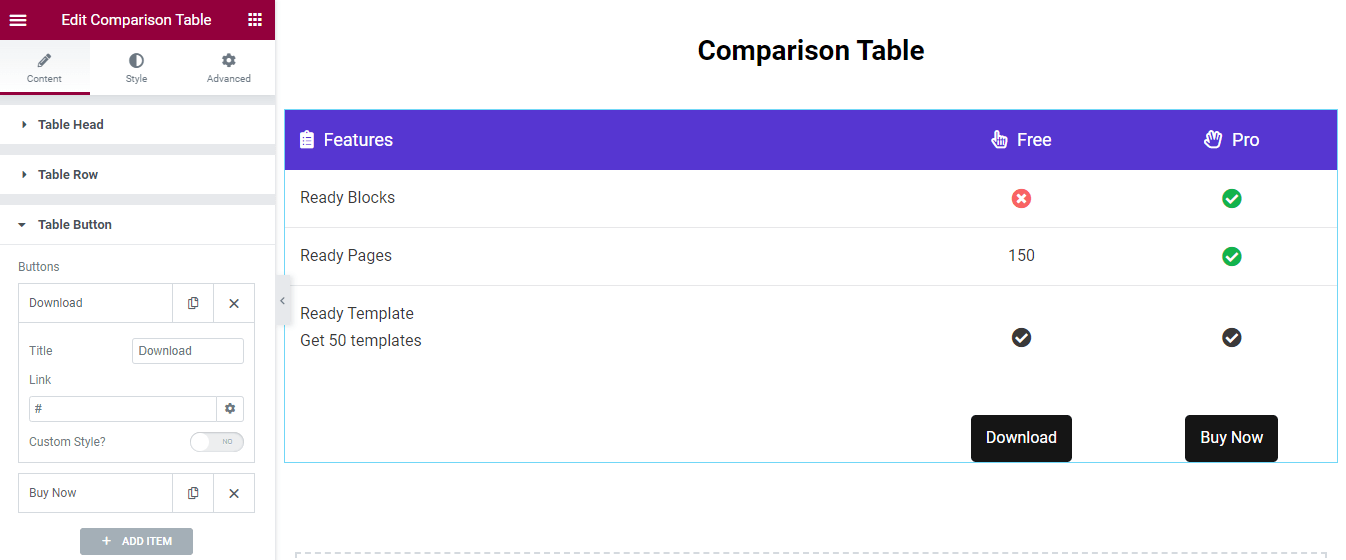The width and height of the screenshot is (1346, 560).
Task: Expand the Table Row section
Action: pyautogui.click(x=68, y=175)
